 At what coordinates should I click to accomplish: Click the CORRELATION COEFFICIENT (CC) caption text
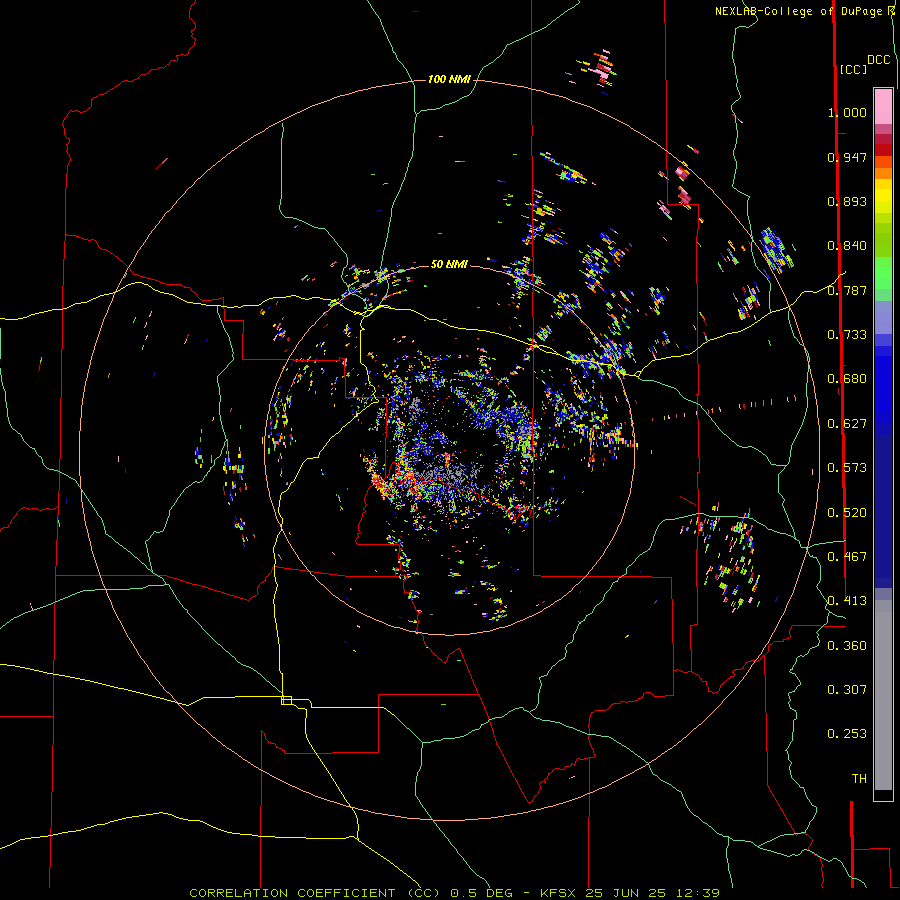(x=315, y=893)
